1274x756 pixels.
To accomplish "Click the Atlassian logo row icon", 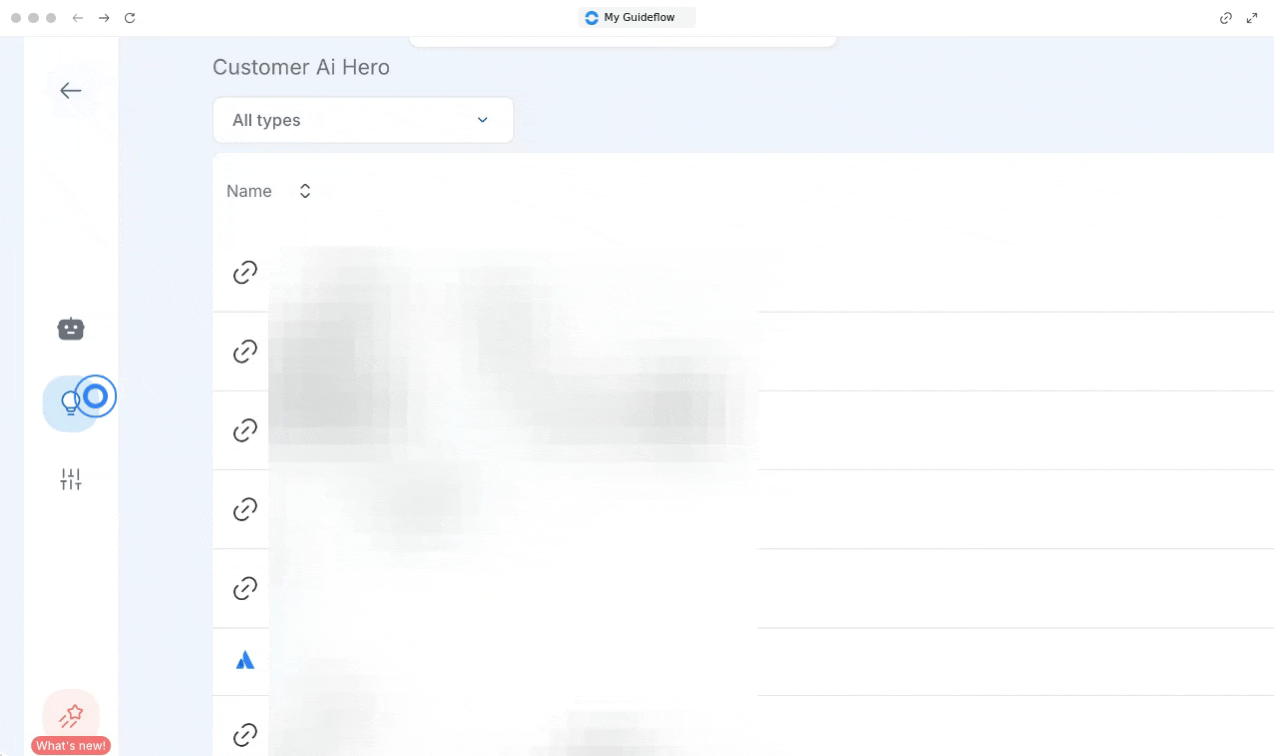I will [x=245, y=661].
